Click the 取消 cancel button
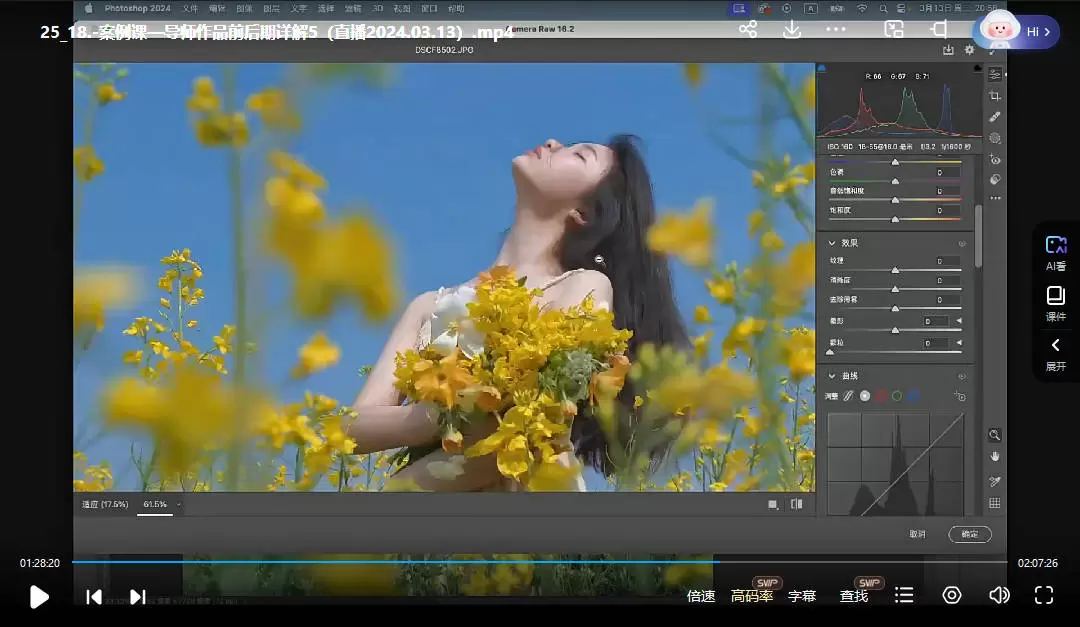Image resolution: width=1080 pixels, height=627 pixels. coord(917,534)
